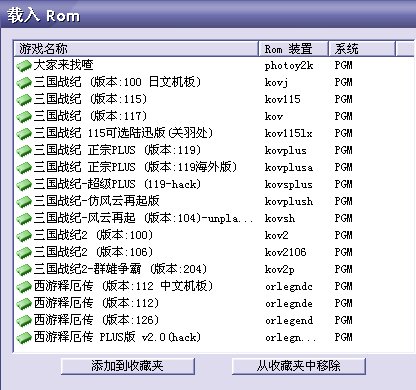Click the kovsplus Rom name cell
The width and height of the screenshot is (416, 390).
[x=289, y=185]
